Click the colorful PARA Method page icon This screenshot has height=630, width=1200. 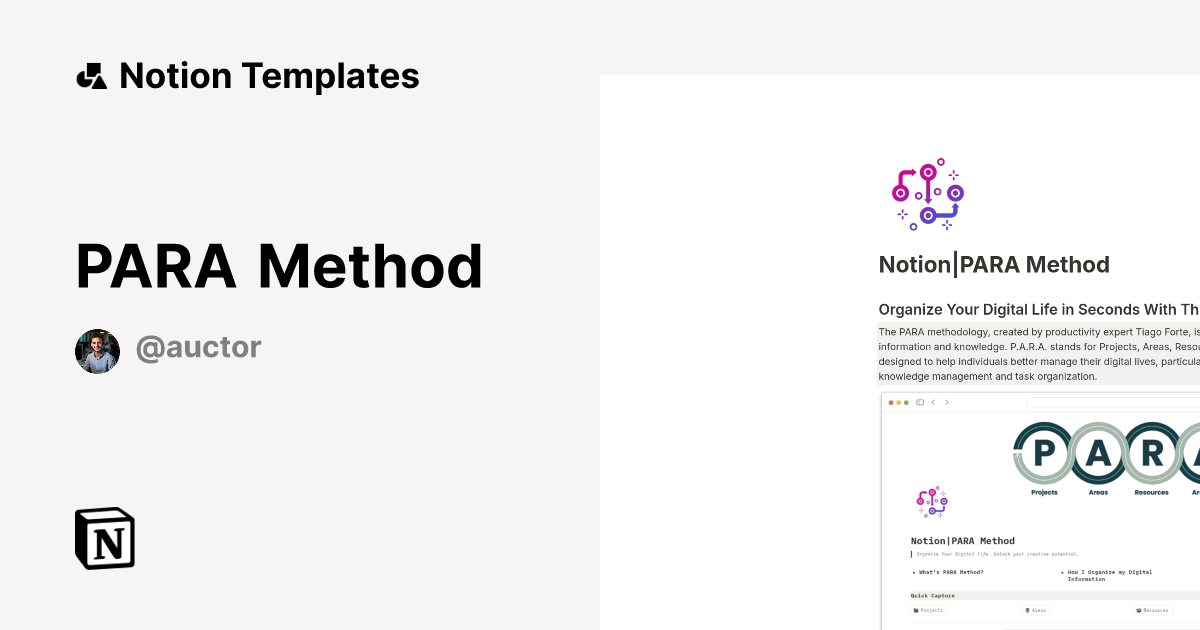(x=927, y=194)
